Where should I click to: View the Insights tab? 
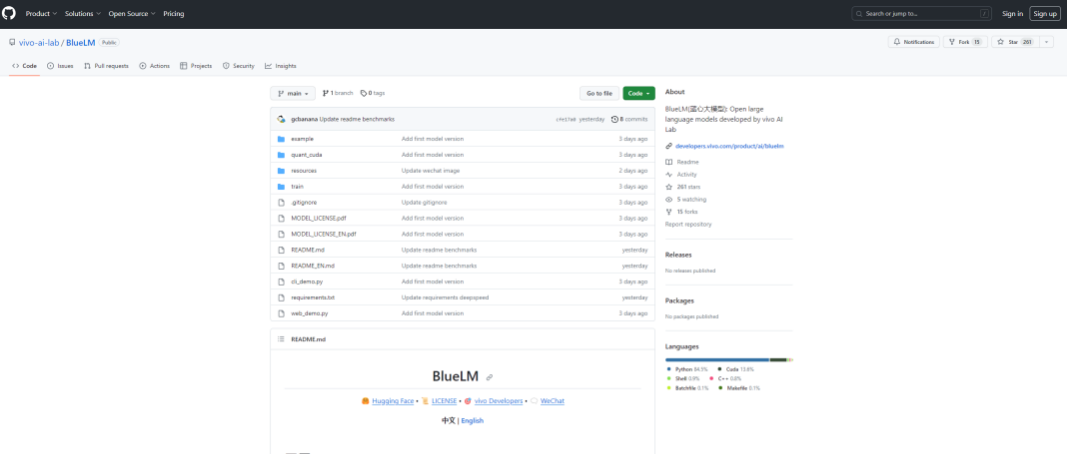(x=280, y=66)
